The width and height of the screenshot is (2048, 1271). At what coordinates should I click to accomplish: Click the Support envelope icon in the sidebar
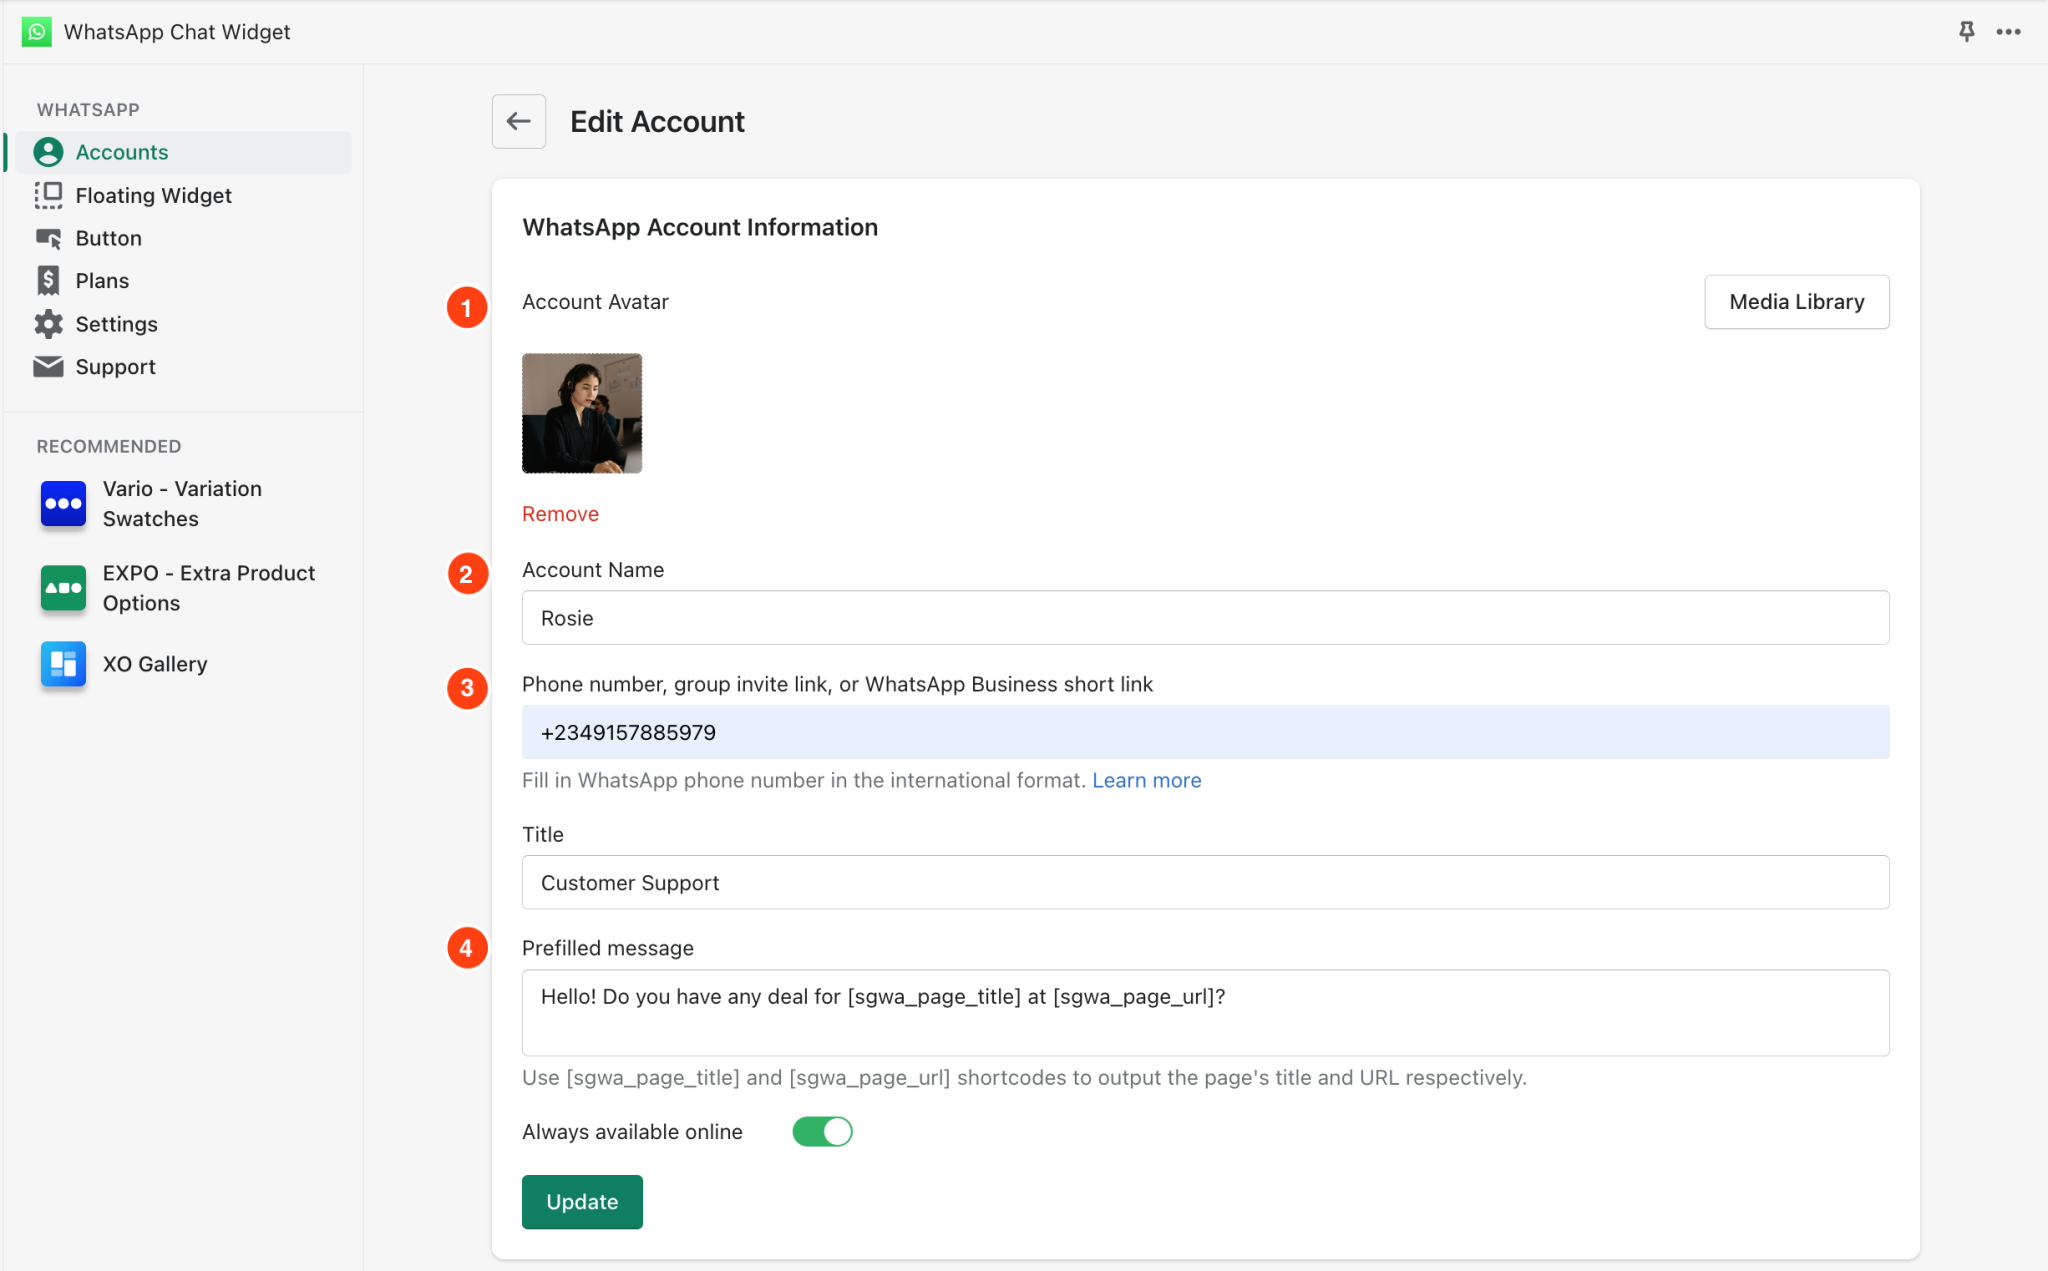pos(48,367)
